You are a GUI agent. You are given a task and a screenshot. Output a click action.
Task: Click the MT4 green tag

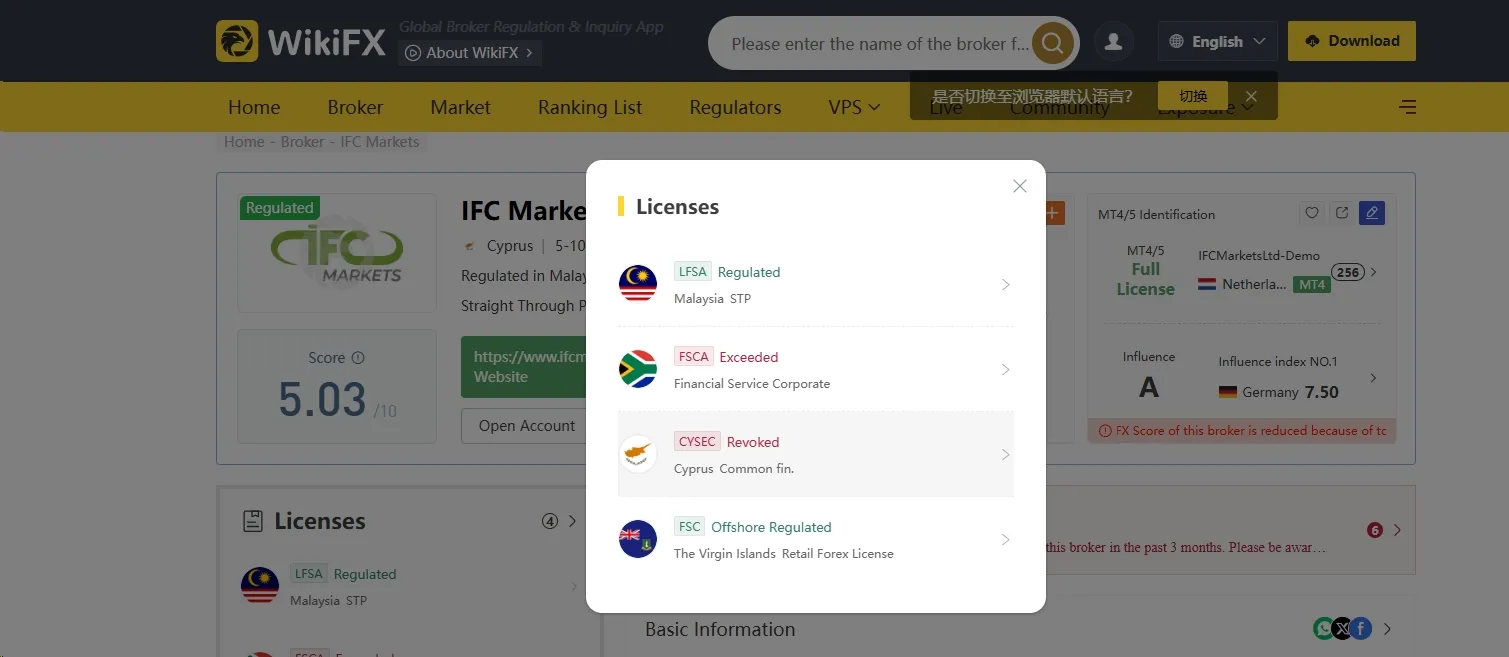(x=1311, y=284)
